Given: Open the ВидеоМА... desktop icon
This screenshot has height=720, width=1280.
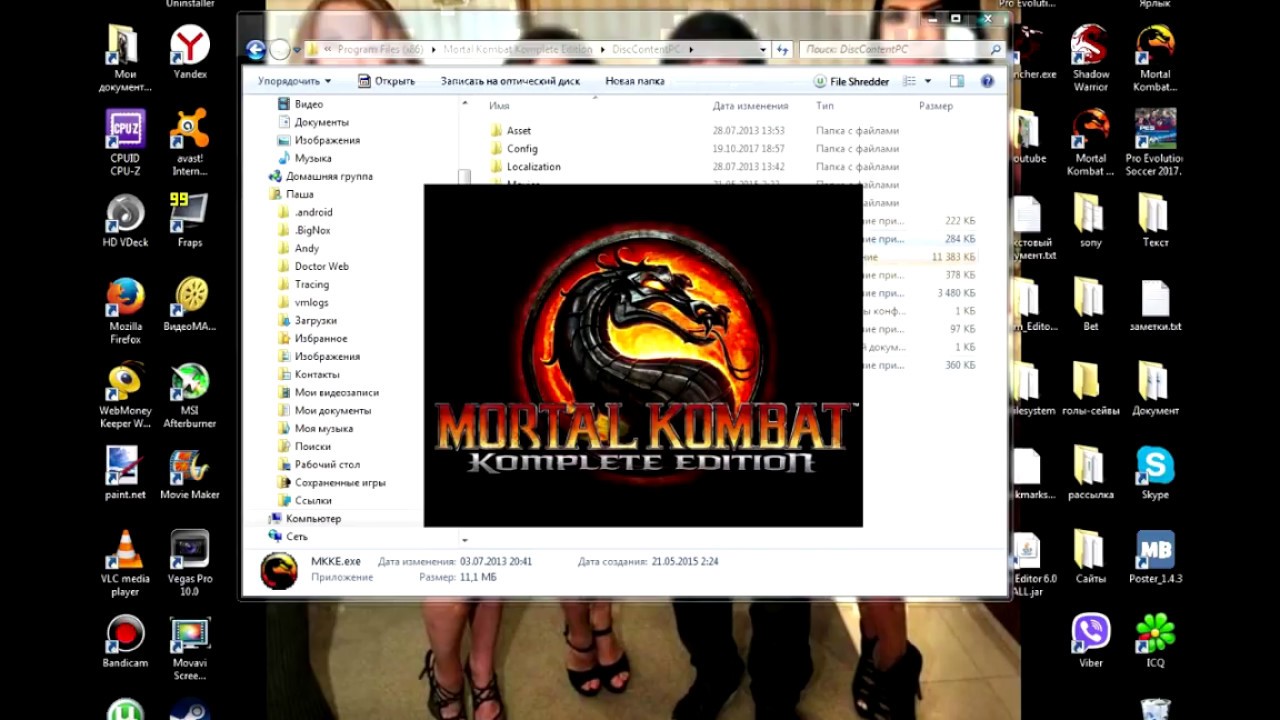Looking at the screenshot, I should (x=189, y=305).
